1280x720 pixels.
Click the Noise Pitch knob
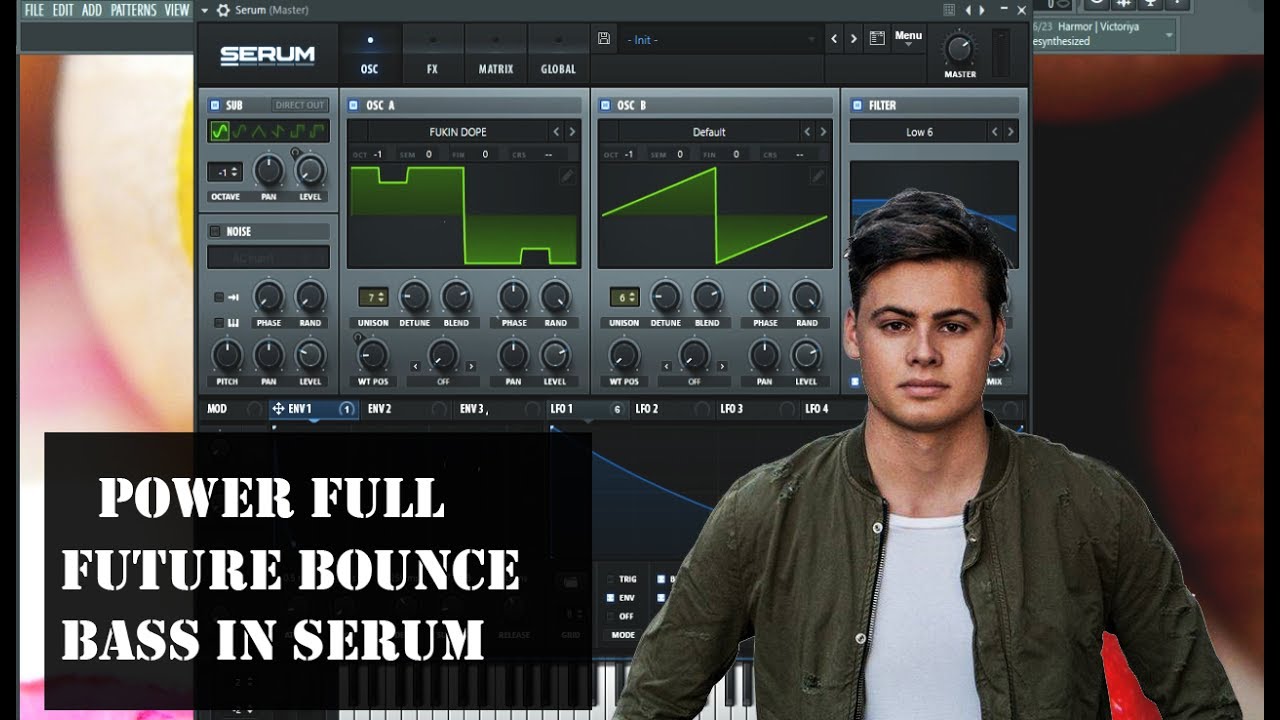pyautogui.click(x=227, y=354)
